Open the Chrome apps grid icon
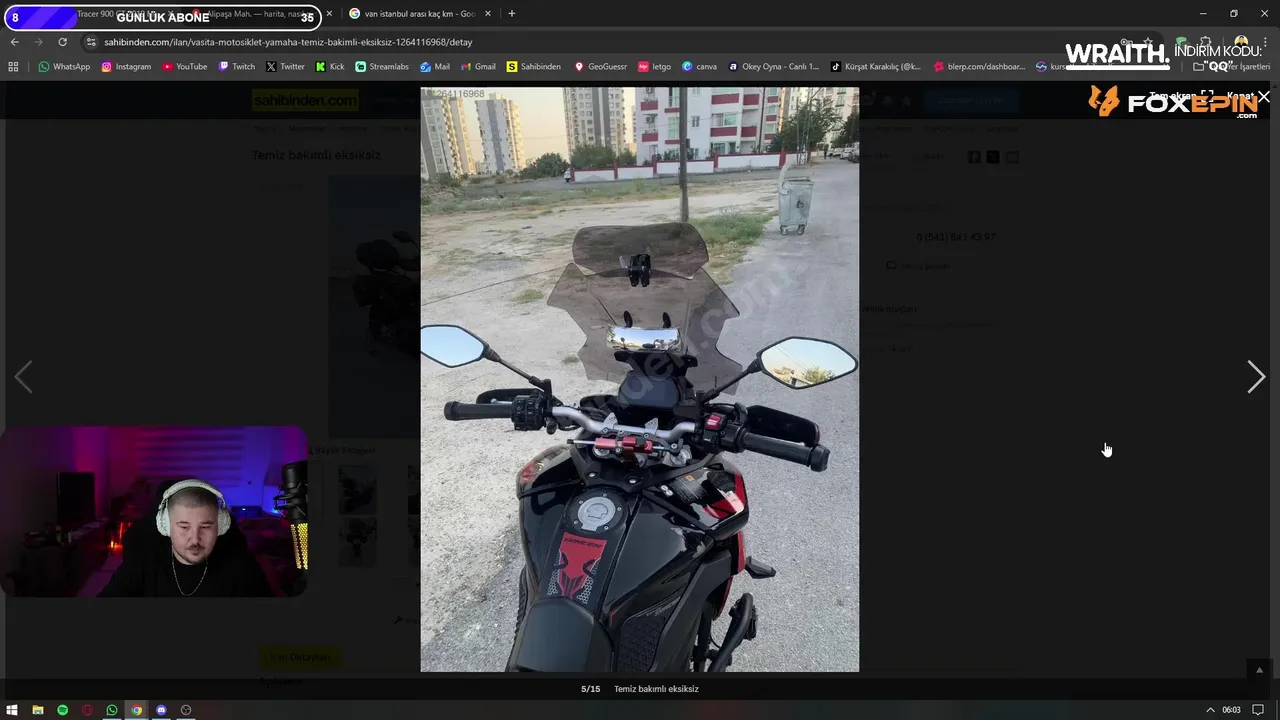This screenshot has height=720, width=1280. (x=13, y=67)
